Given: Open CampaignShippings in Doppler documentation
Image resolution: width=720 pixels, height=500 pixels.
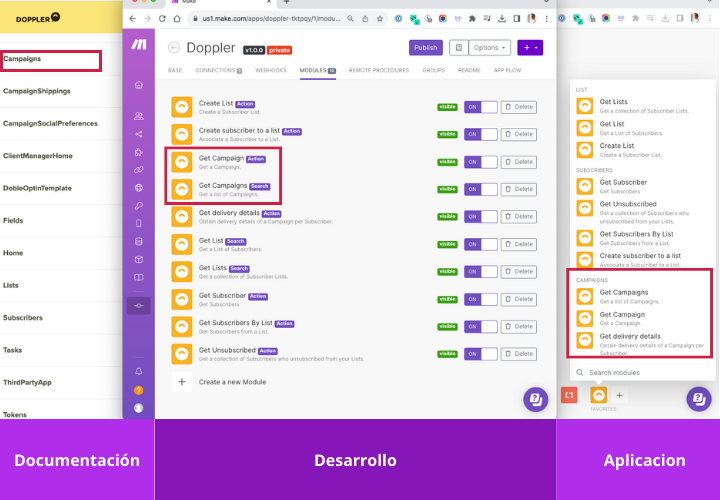Looking at the screenshot, I should 37,91.
